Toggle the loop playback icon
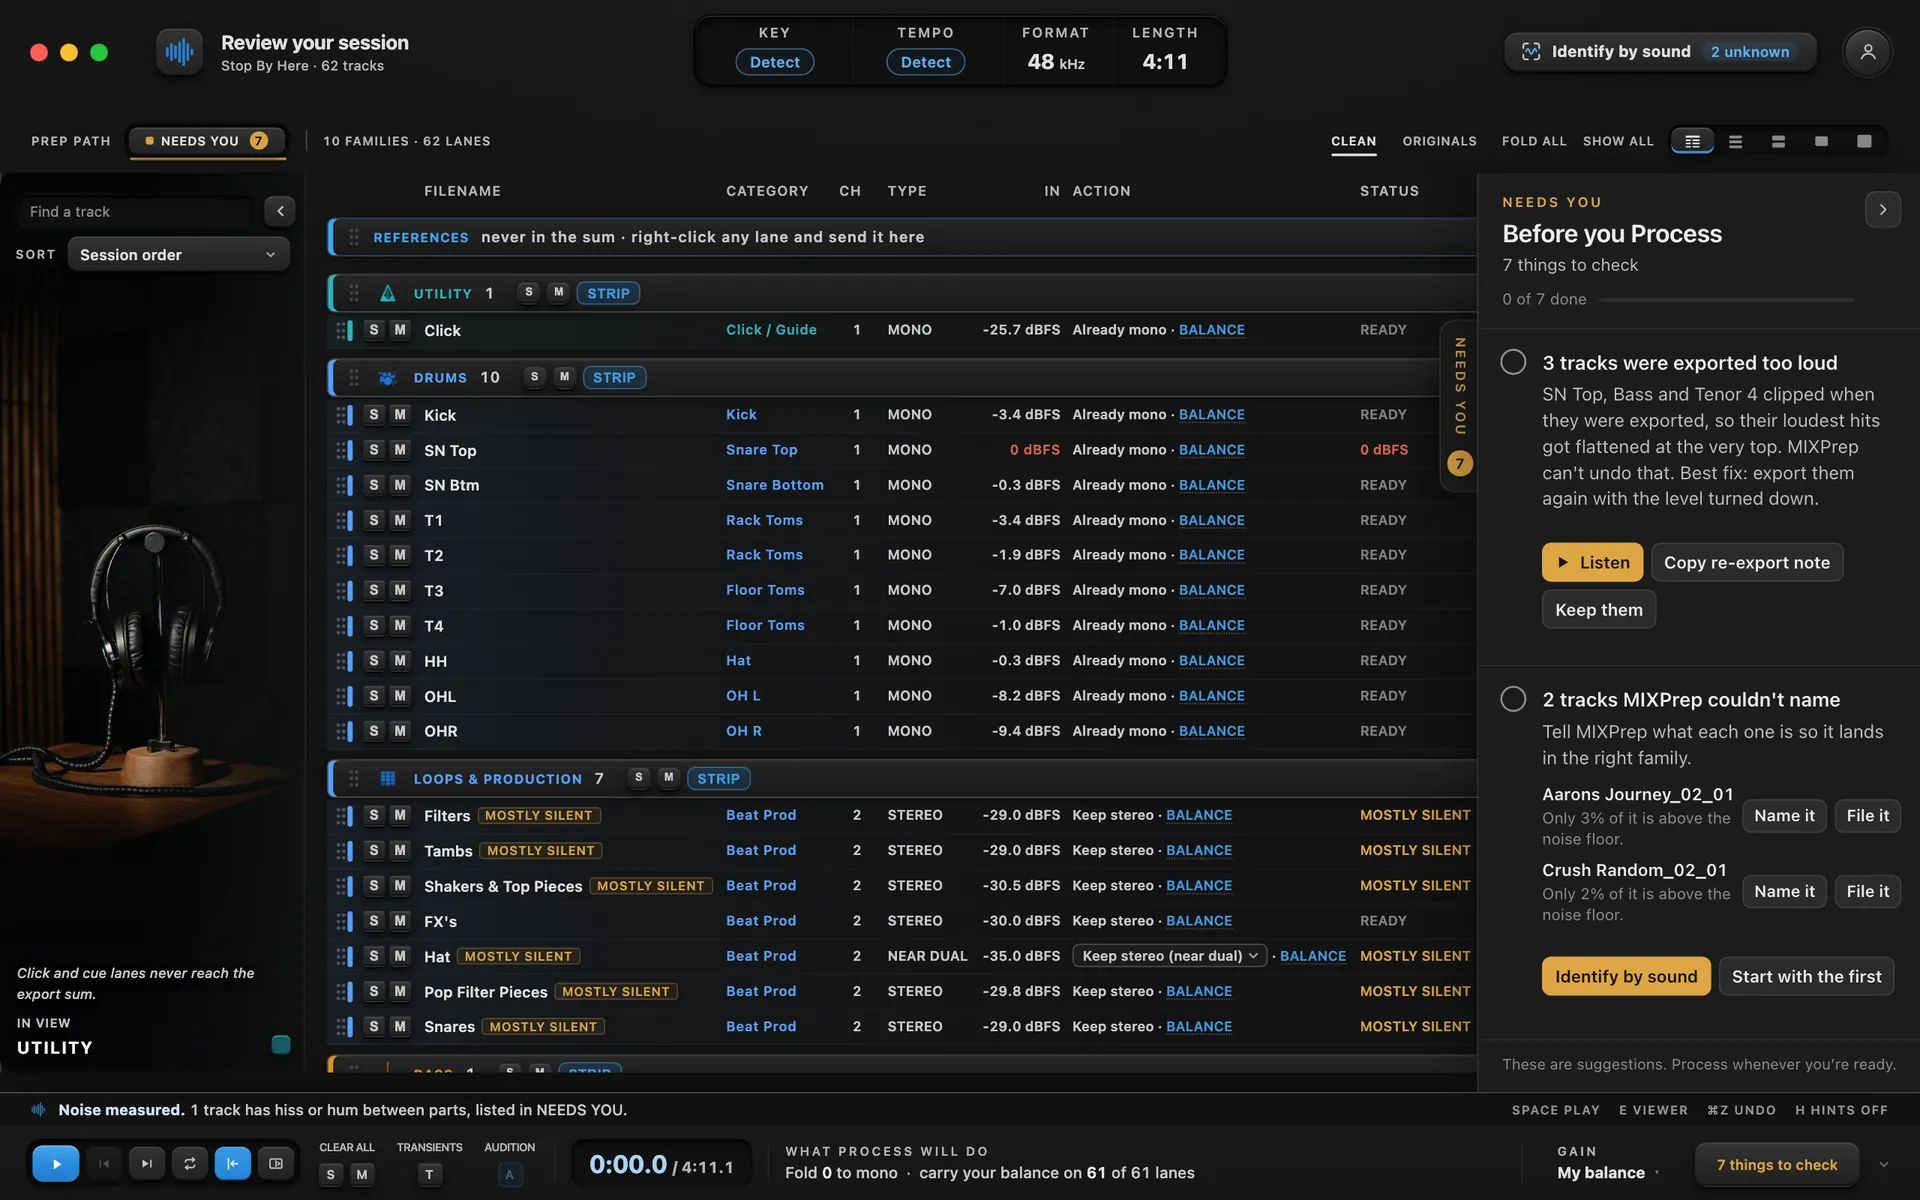This screenshot has width=1920, height=1200. 189,1163
